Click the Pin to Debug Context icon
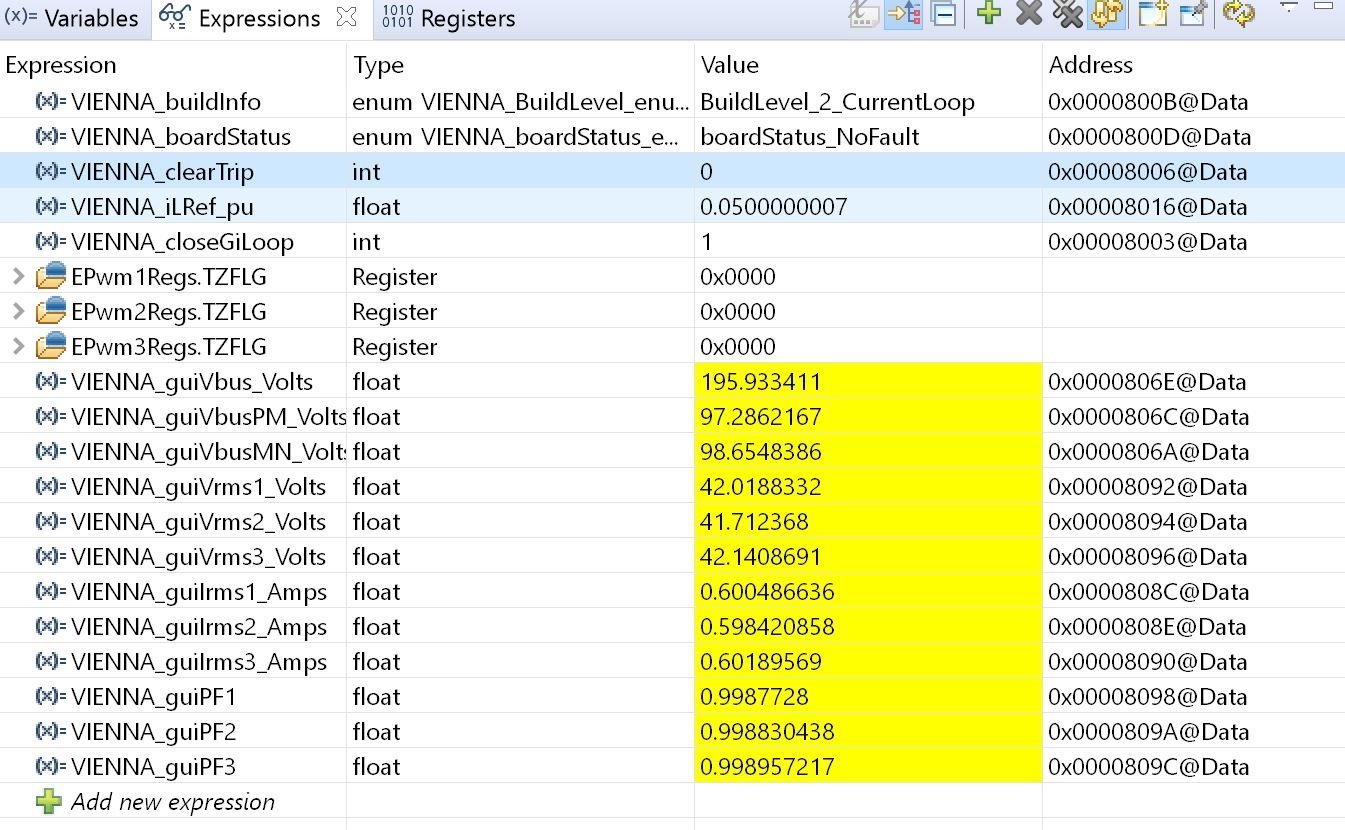Image resolution: width=1345 pixels, height=830 pixels. 1192,14
